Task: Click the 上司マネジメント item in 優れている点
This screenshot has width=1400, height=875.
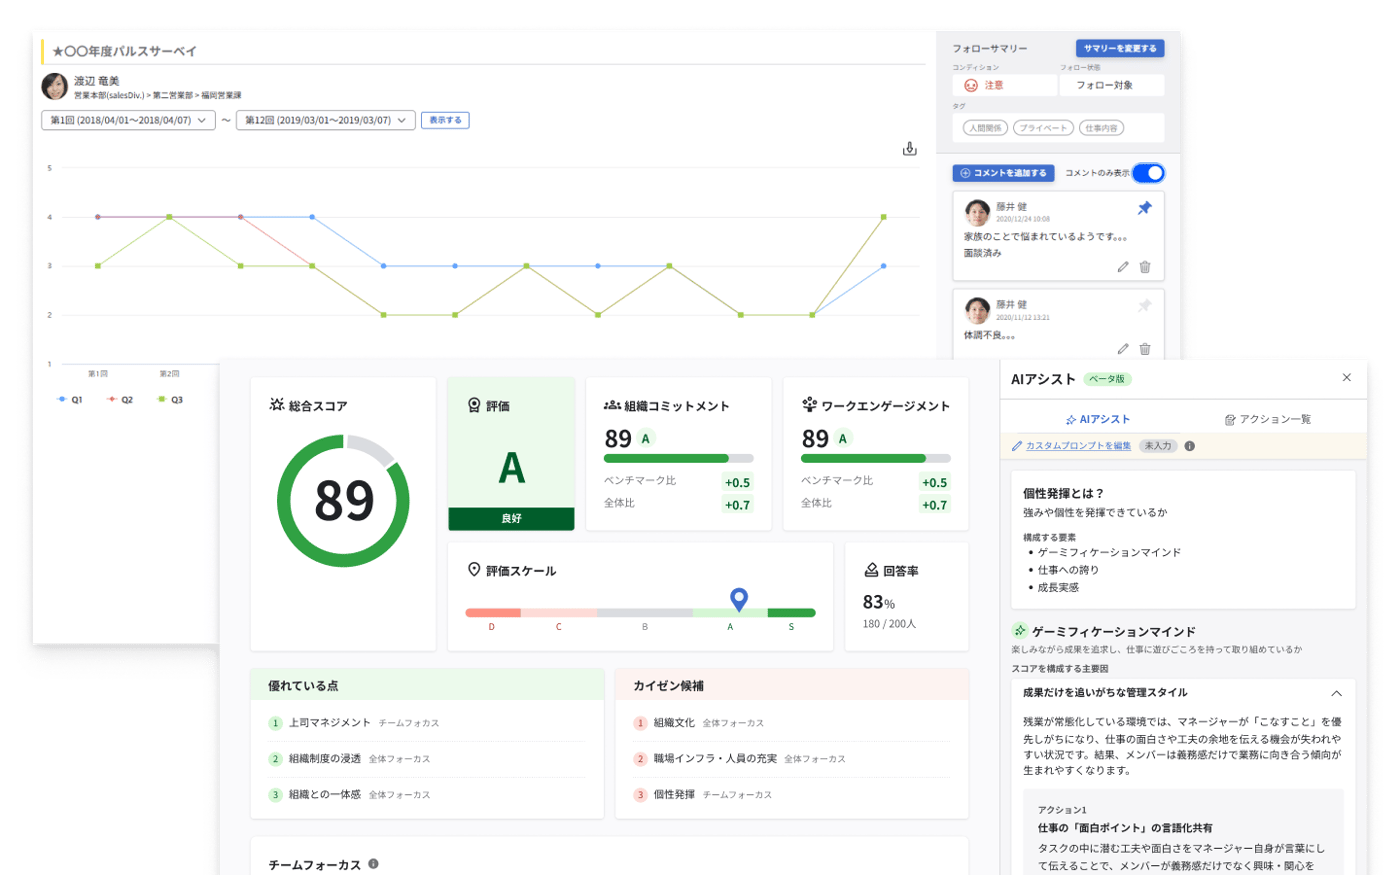Action: point(330,723)
